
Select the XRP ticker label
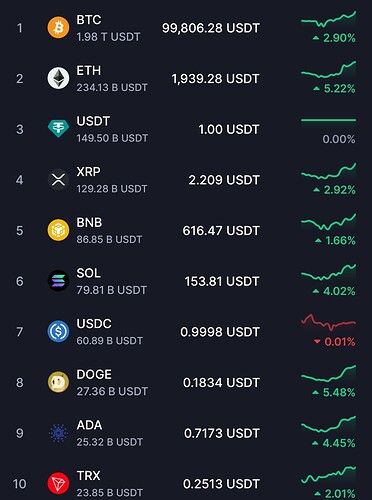(88, 172)
